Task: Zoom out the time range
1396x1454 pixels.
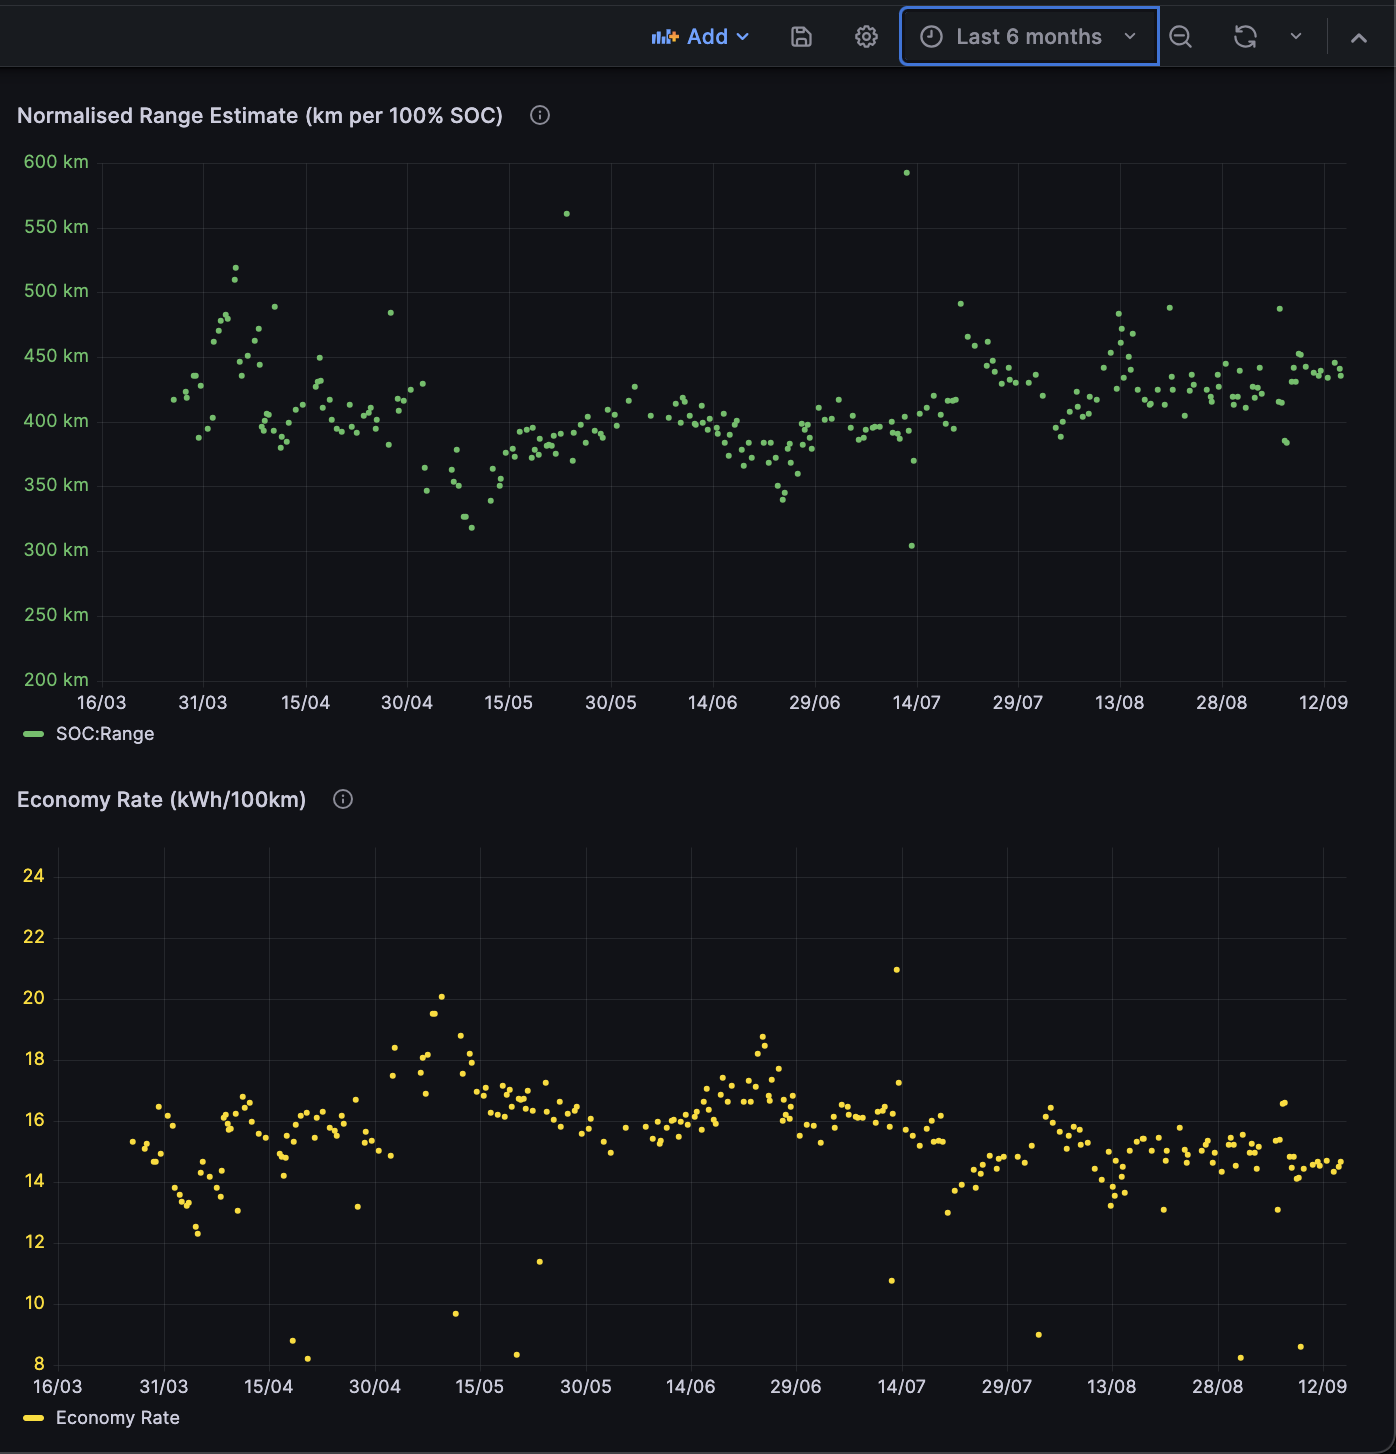Action: pos(1180,37)
